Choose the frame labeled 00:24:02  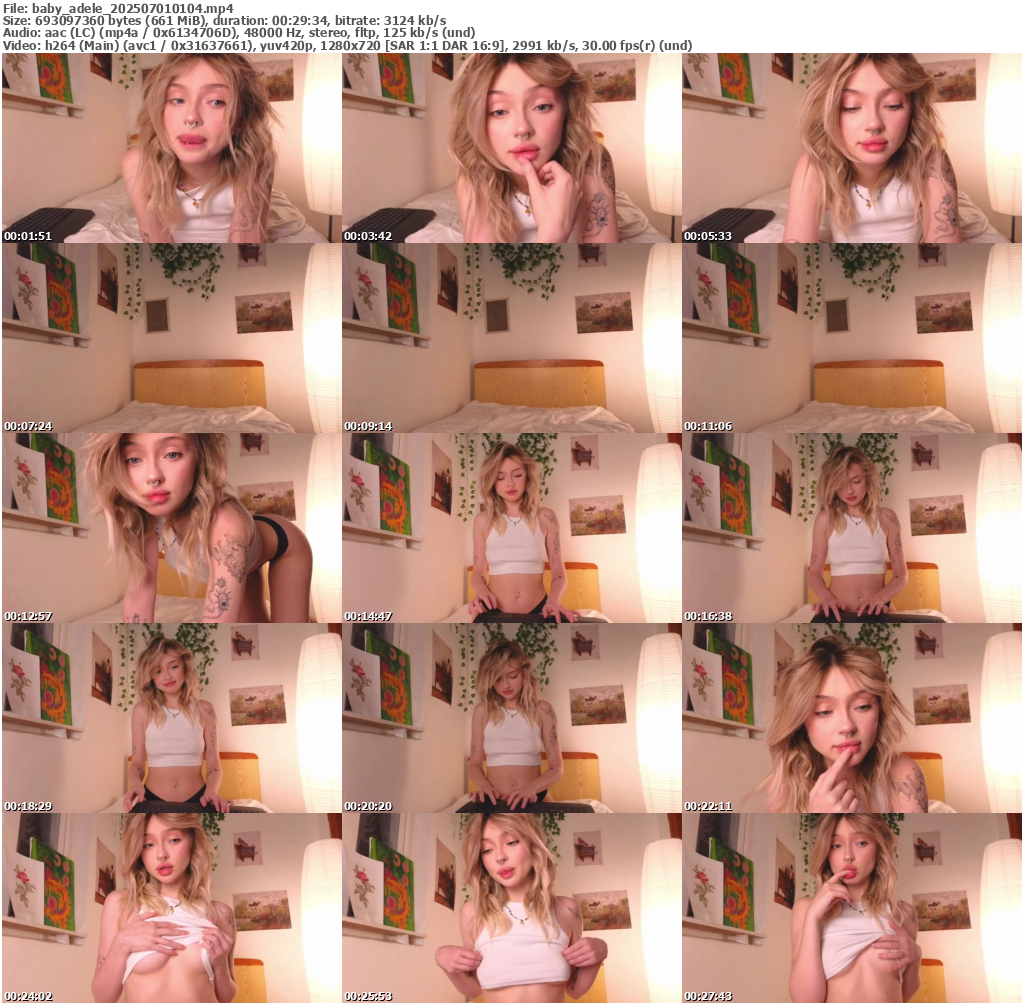pyautogui.click(x=172, y=908)
